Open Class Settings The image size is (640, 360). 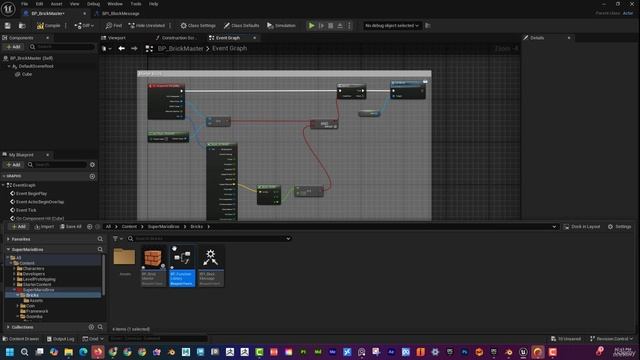(x=198, y=26)
